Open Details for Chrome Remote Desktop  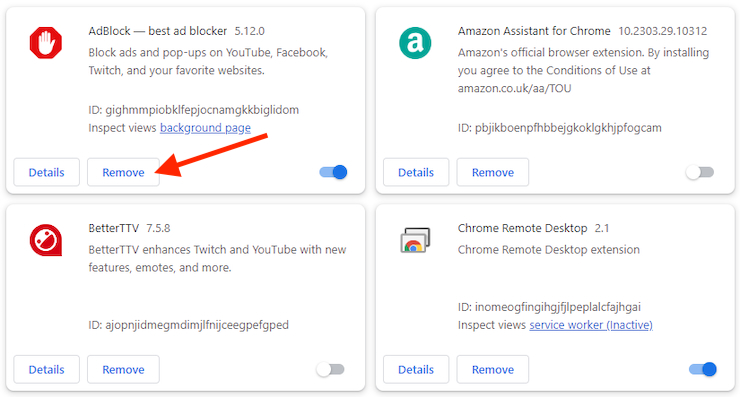tap(416, 370)
